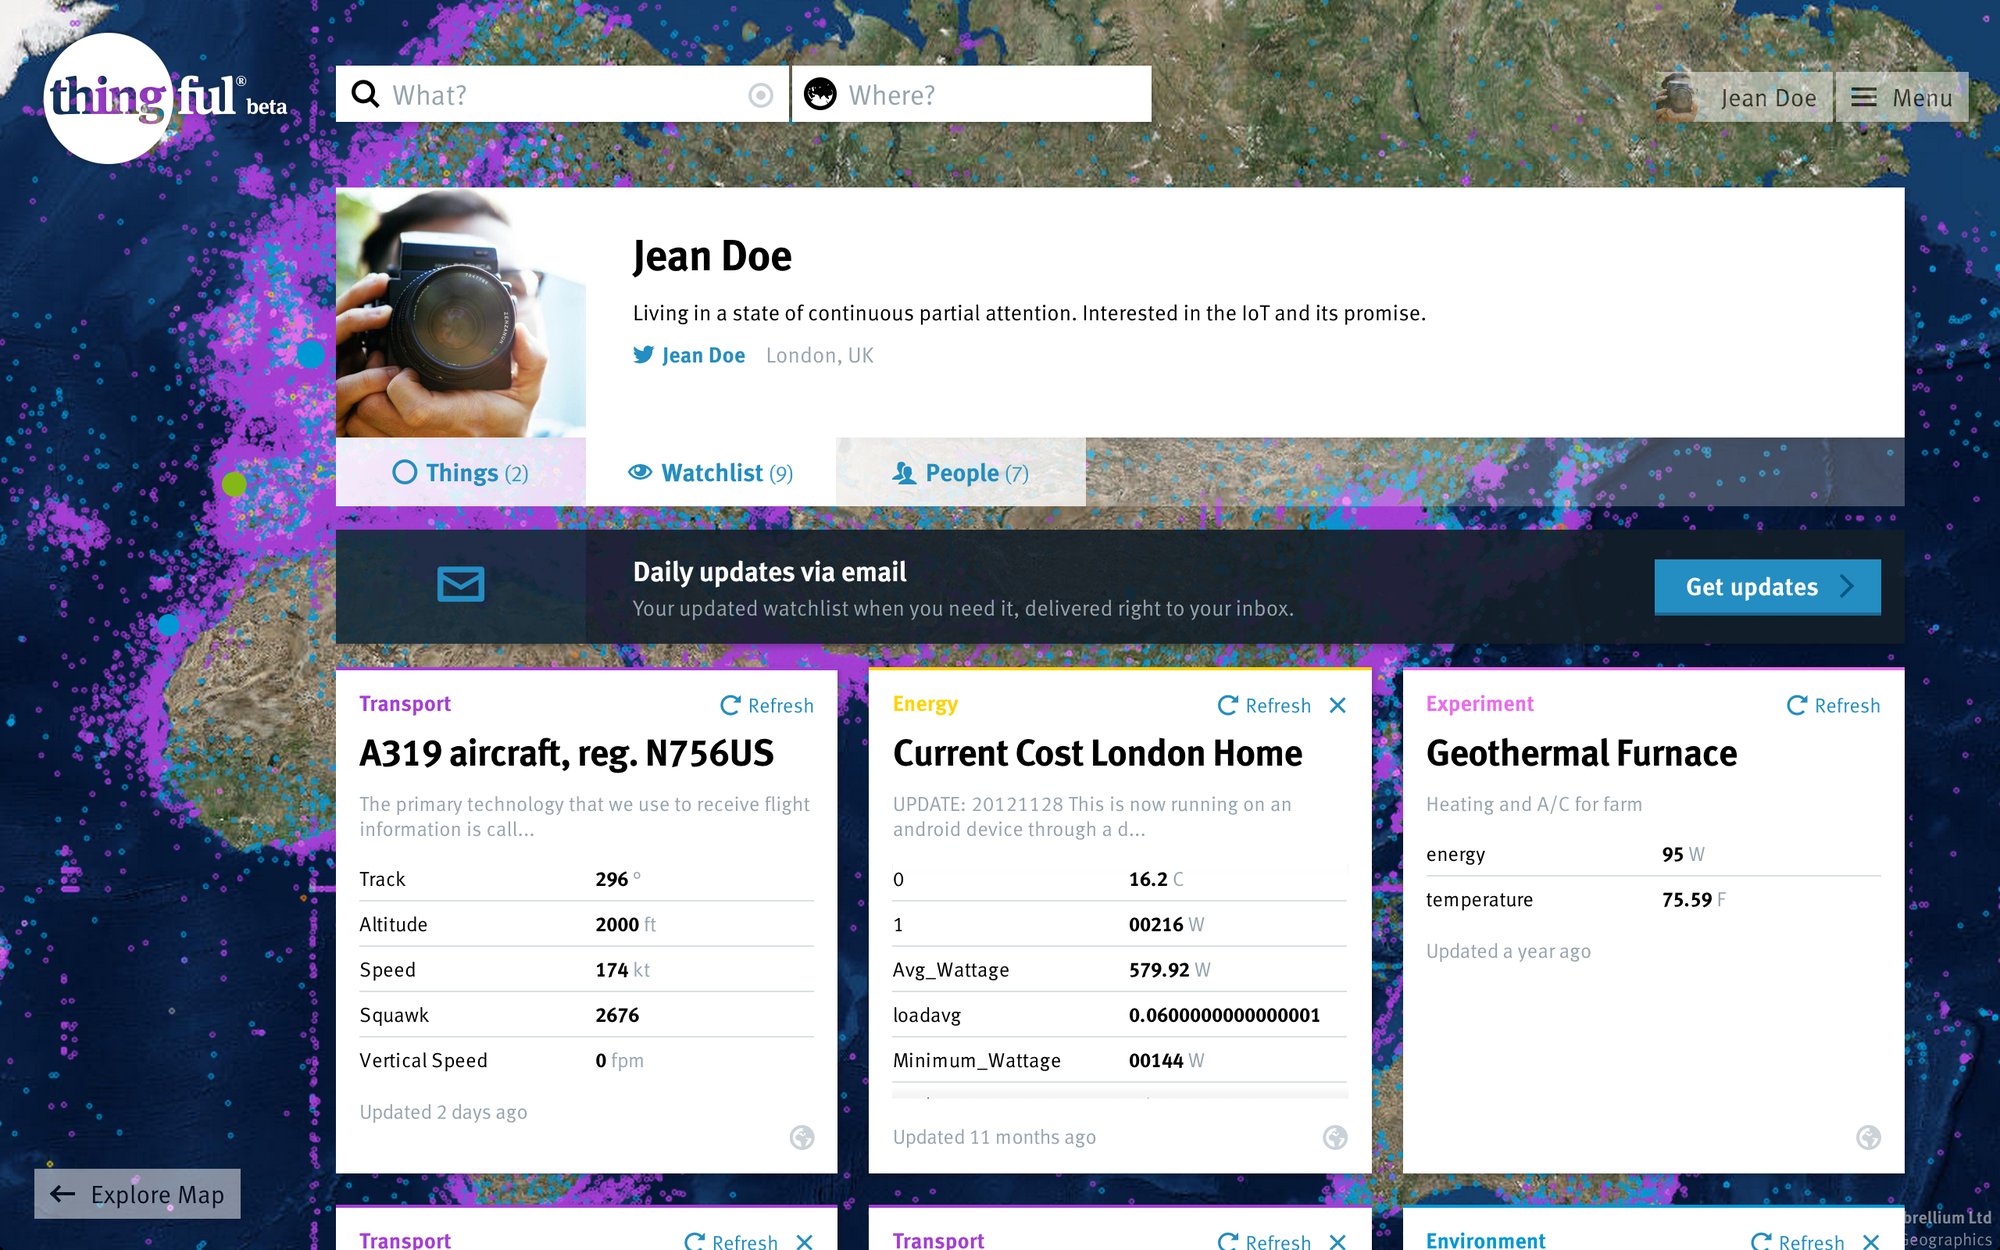The image size is (2000, 1250).
Task: Click the Environment category label at bottom
Action: (1485, 1240)
